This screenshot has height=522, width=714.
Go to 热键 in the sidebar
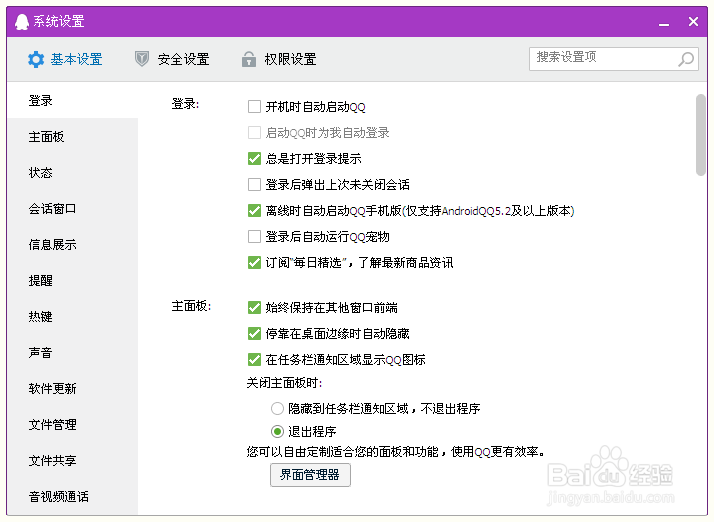(x=72, y=317)
